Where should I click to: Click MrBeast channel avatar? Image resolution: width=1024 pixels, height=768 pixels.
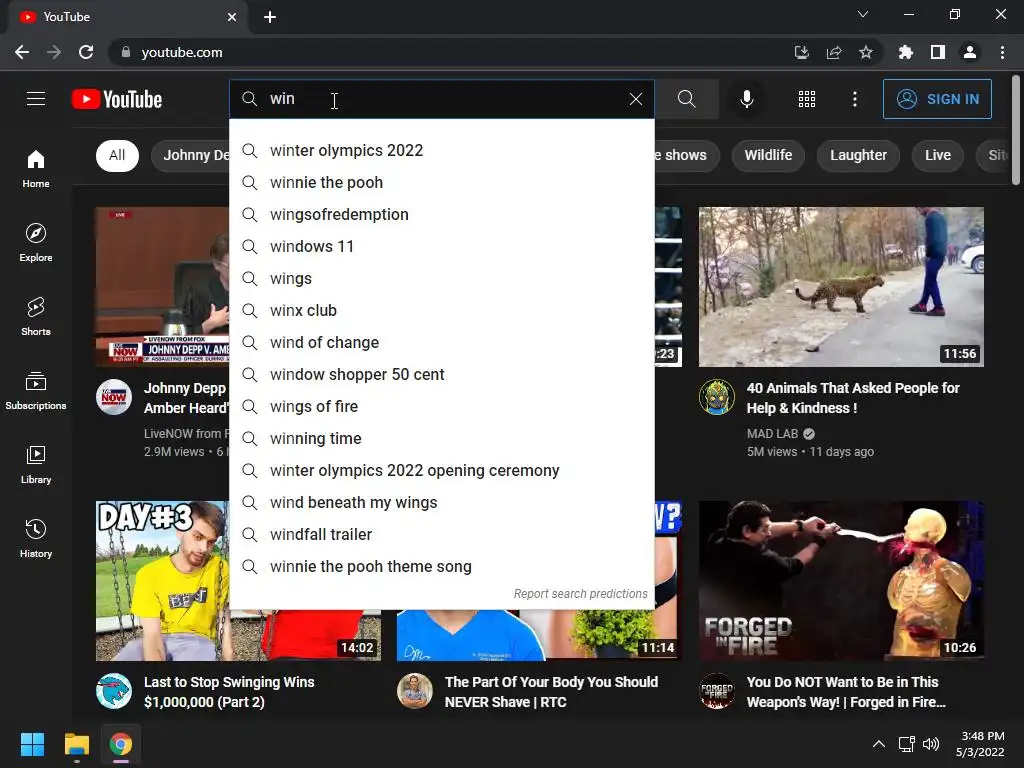pyautogui.click(x=114, y=691)
